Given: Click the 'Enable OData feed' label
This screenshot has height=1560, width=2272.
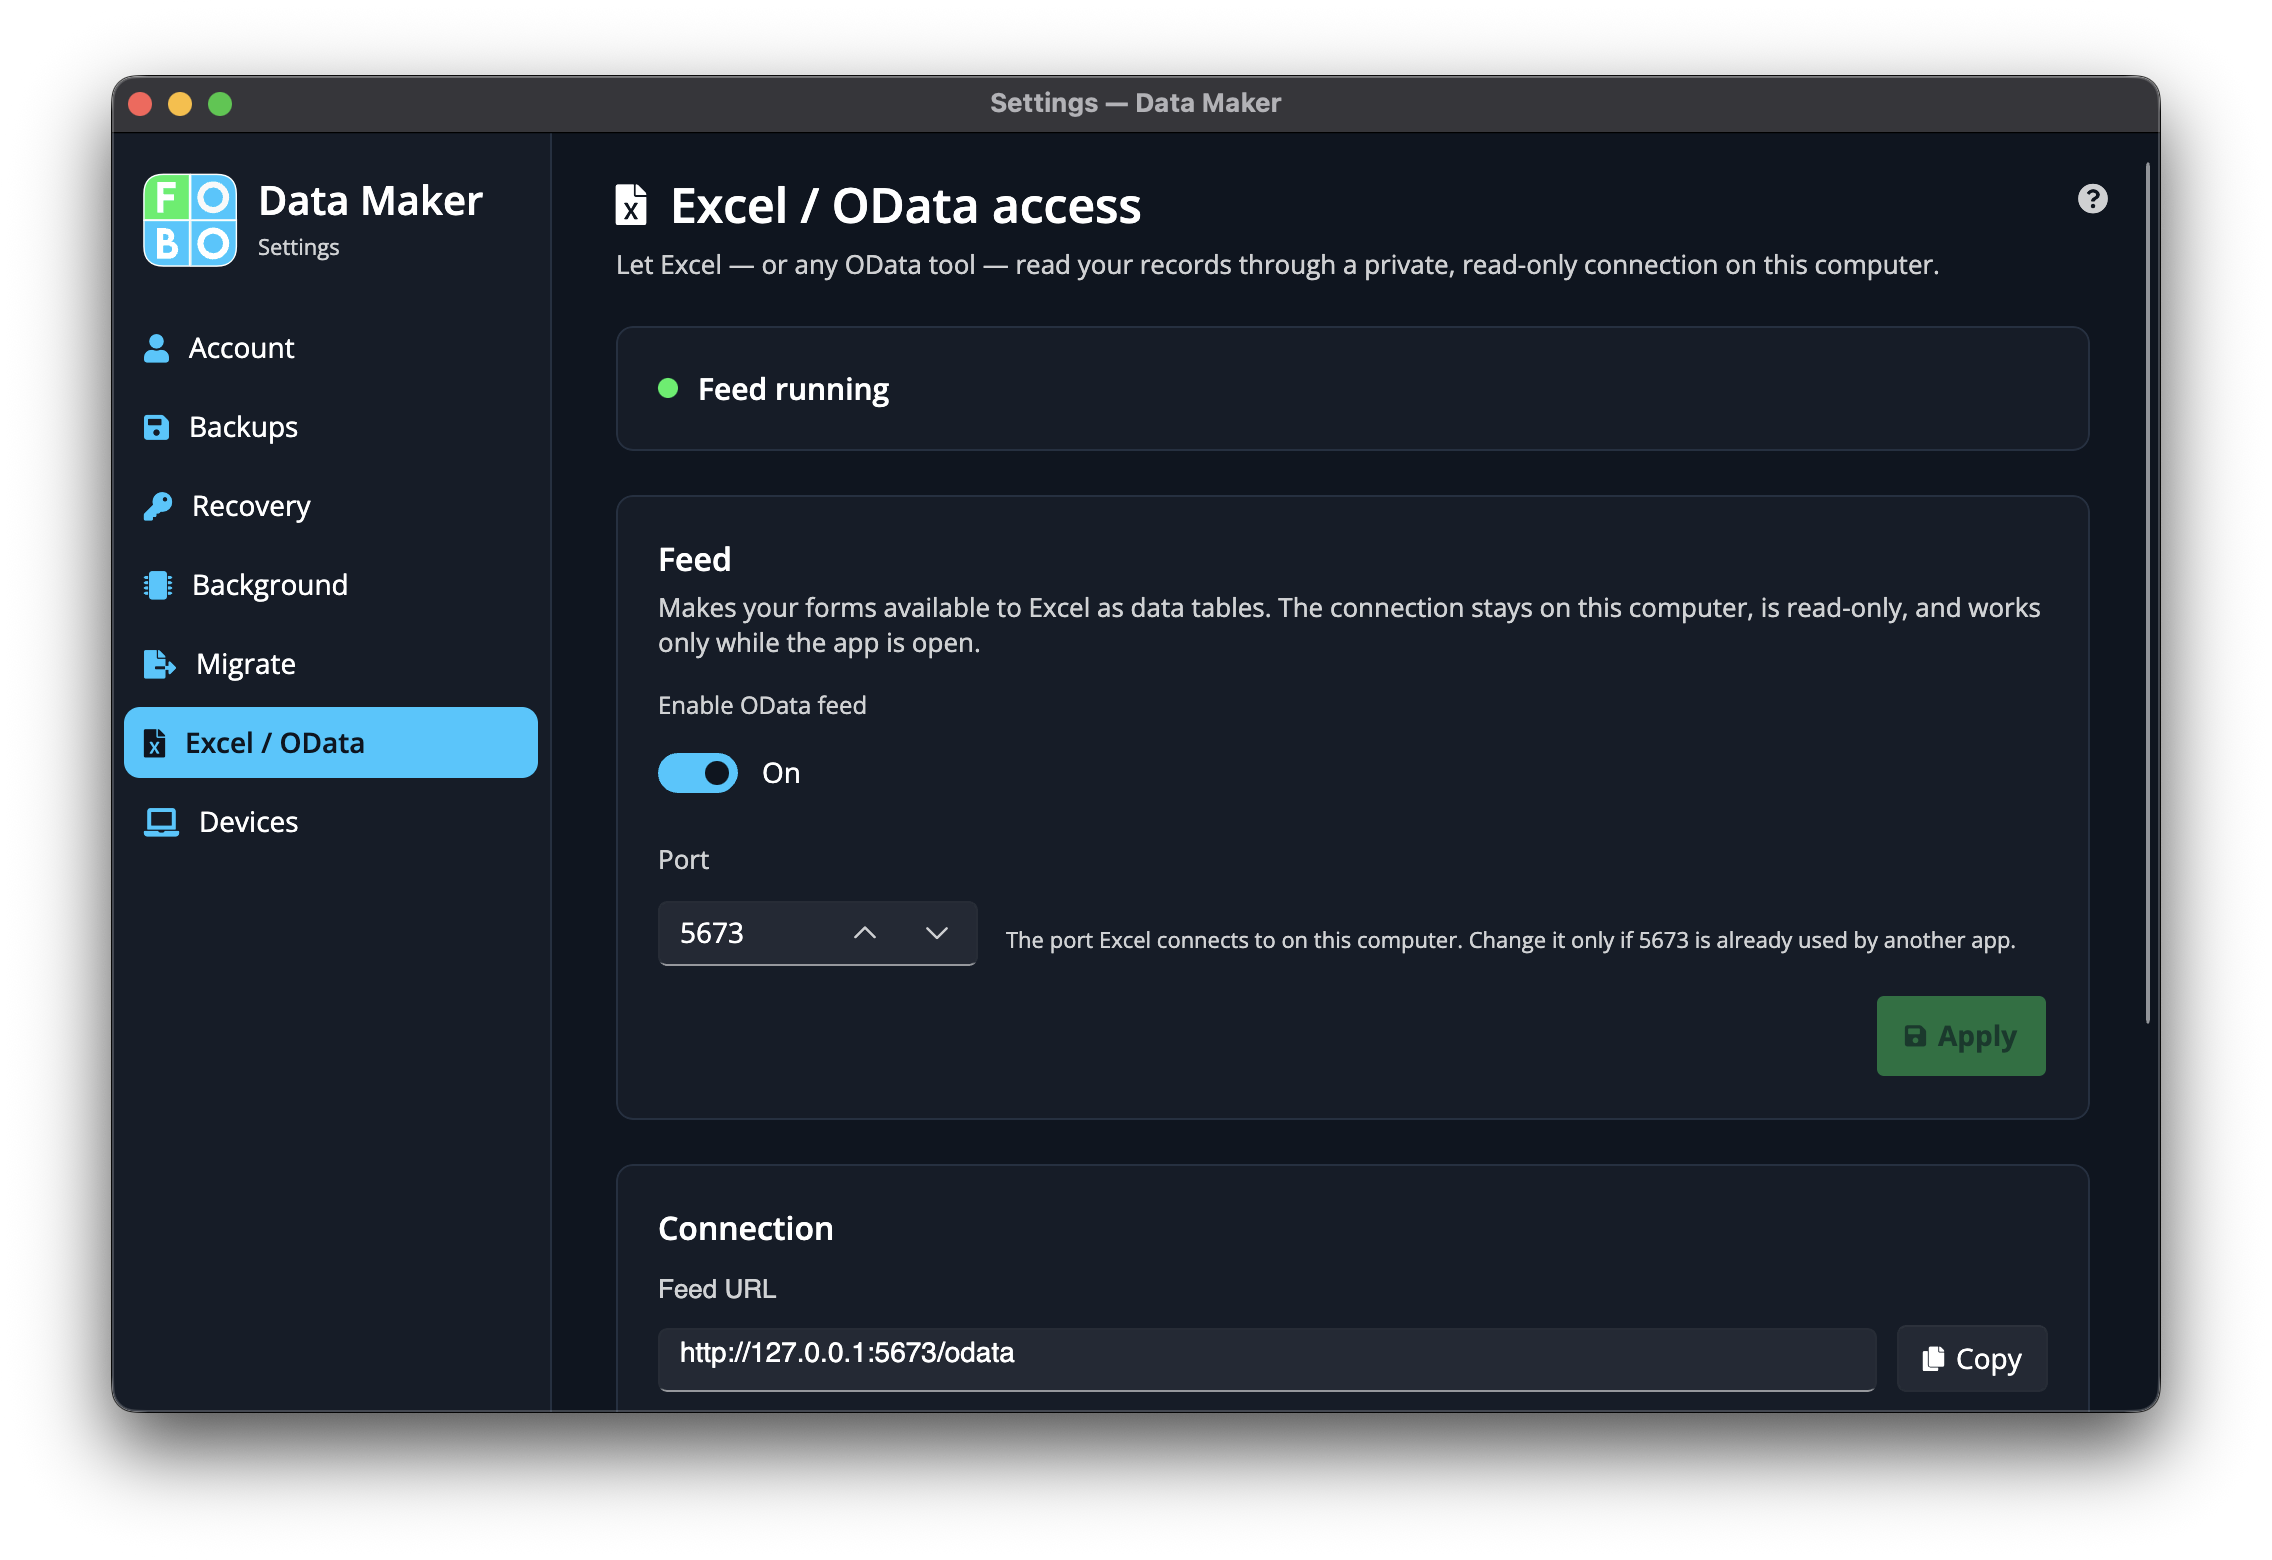Looking at the screenshot, I should (x=762, y=705).
